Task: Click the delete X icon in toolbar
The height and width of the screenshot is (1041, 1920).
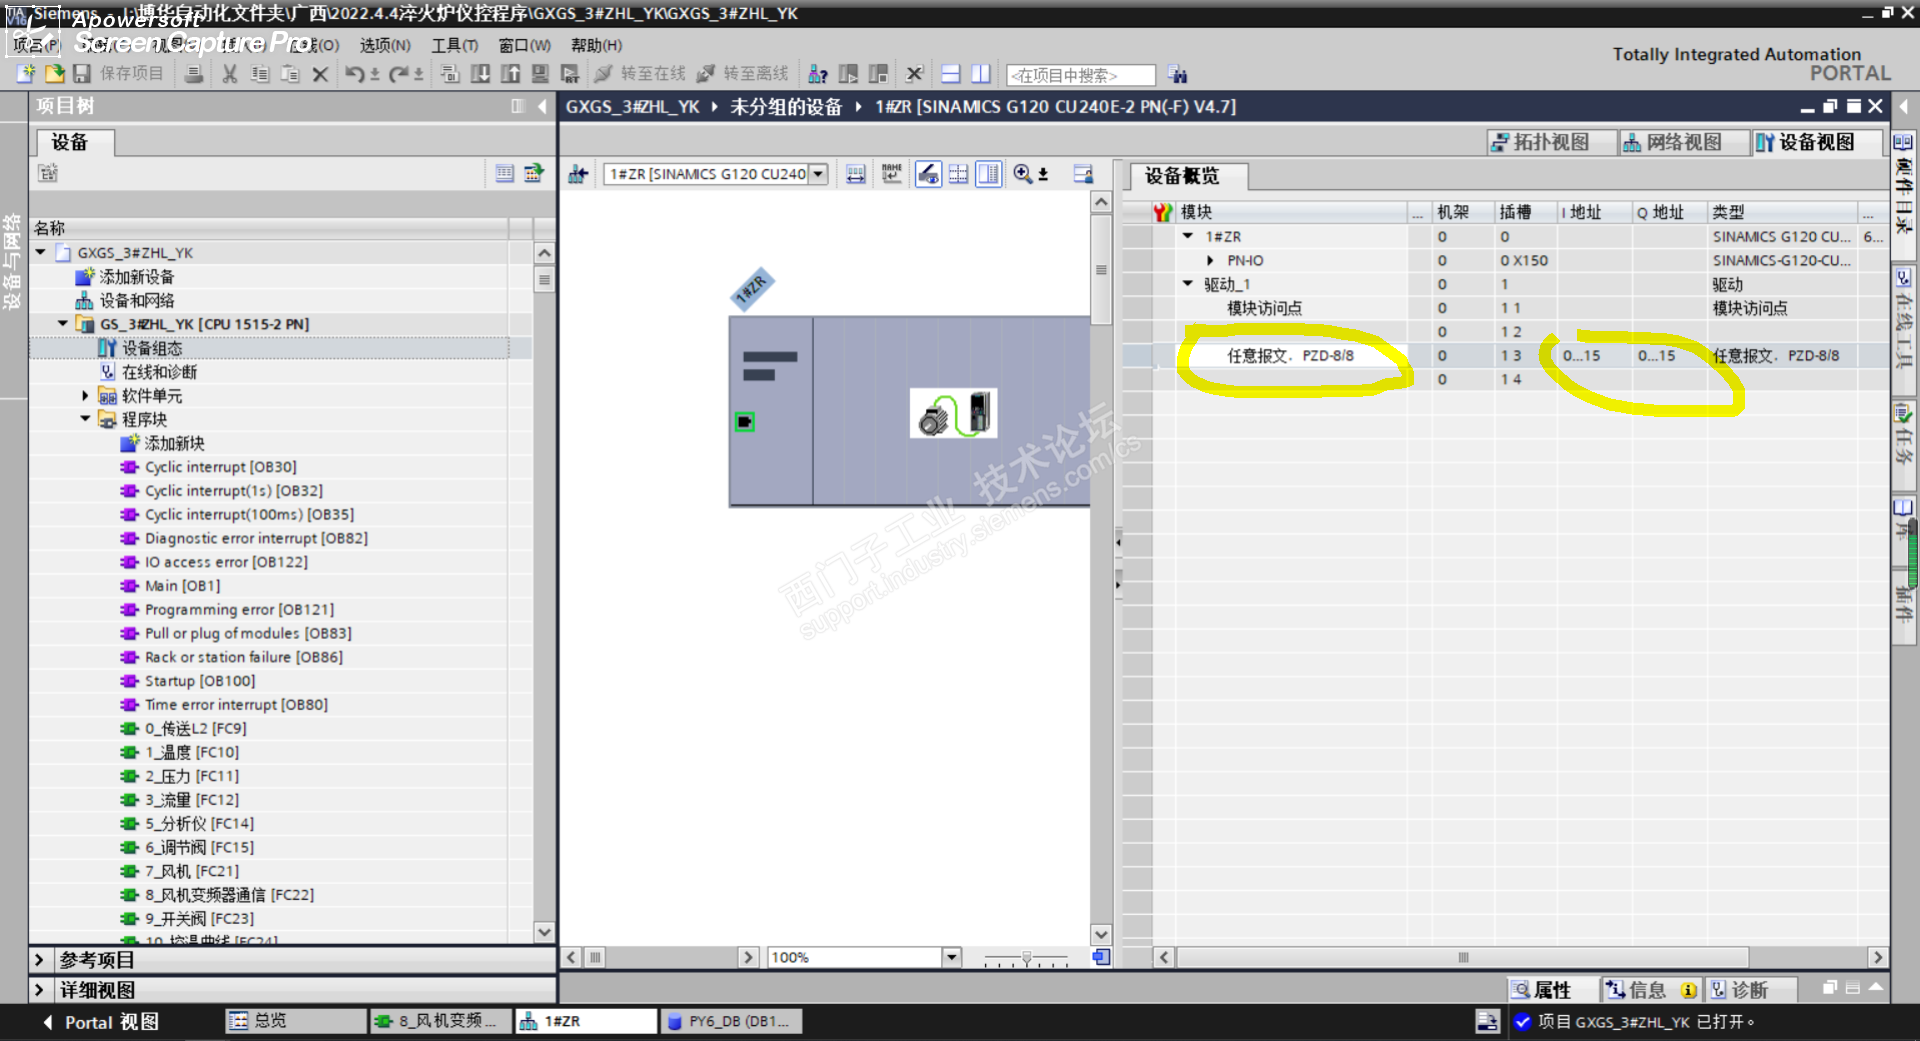Action: 320,74
